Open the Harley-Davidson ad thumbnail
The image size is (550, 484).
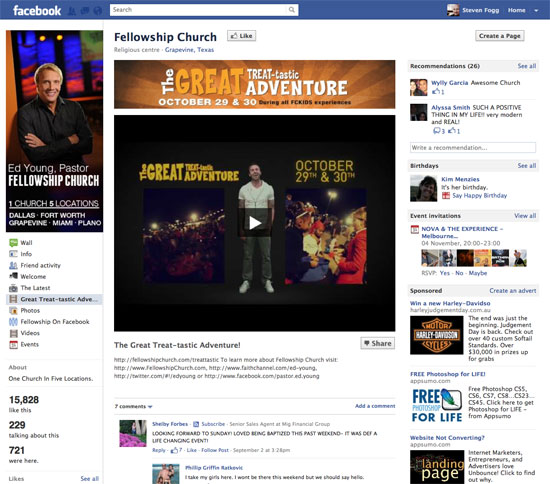(436, 335)
